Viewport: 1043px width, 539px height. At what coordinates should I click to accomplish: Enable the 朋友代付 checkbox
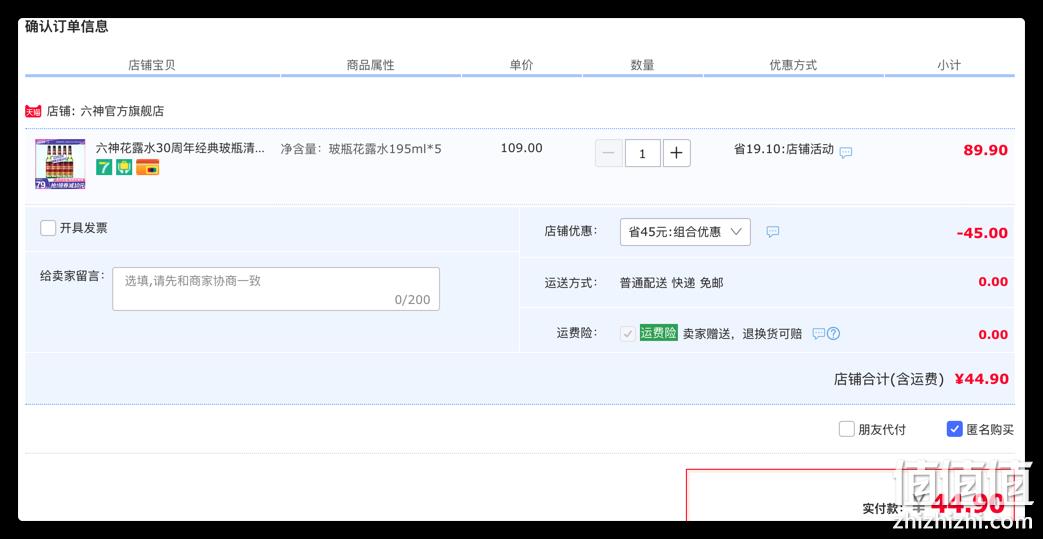pos(846,429)
